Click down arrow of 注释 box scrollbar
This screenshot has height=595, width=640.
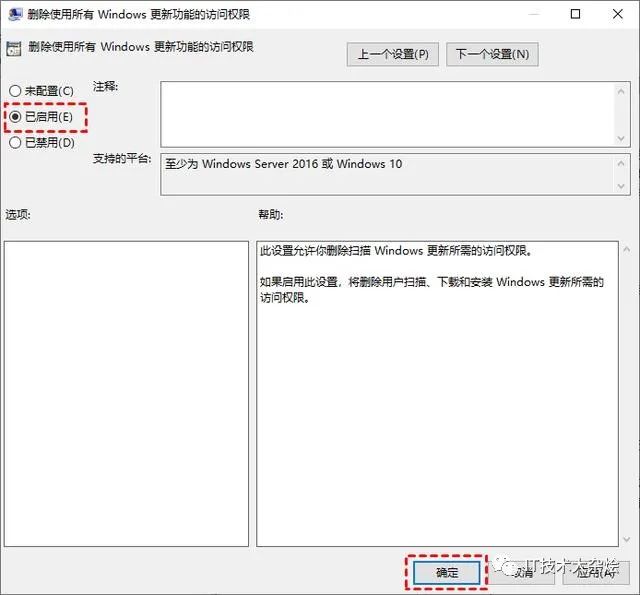pos(621,138)
